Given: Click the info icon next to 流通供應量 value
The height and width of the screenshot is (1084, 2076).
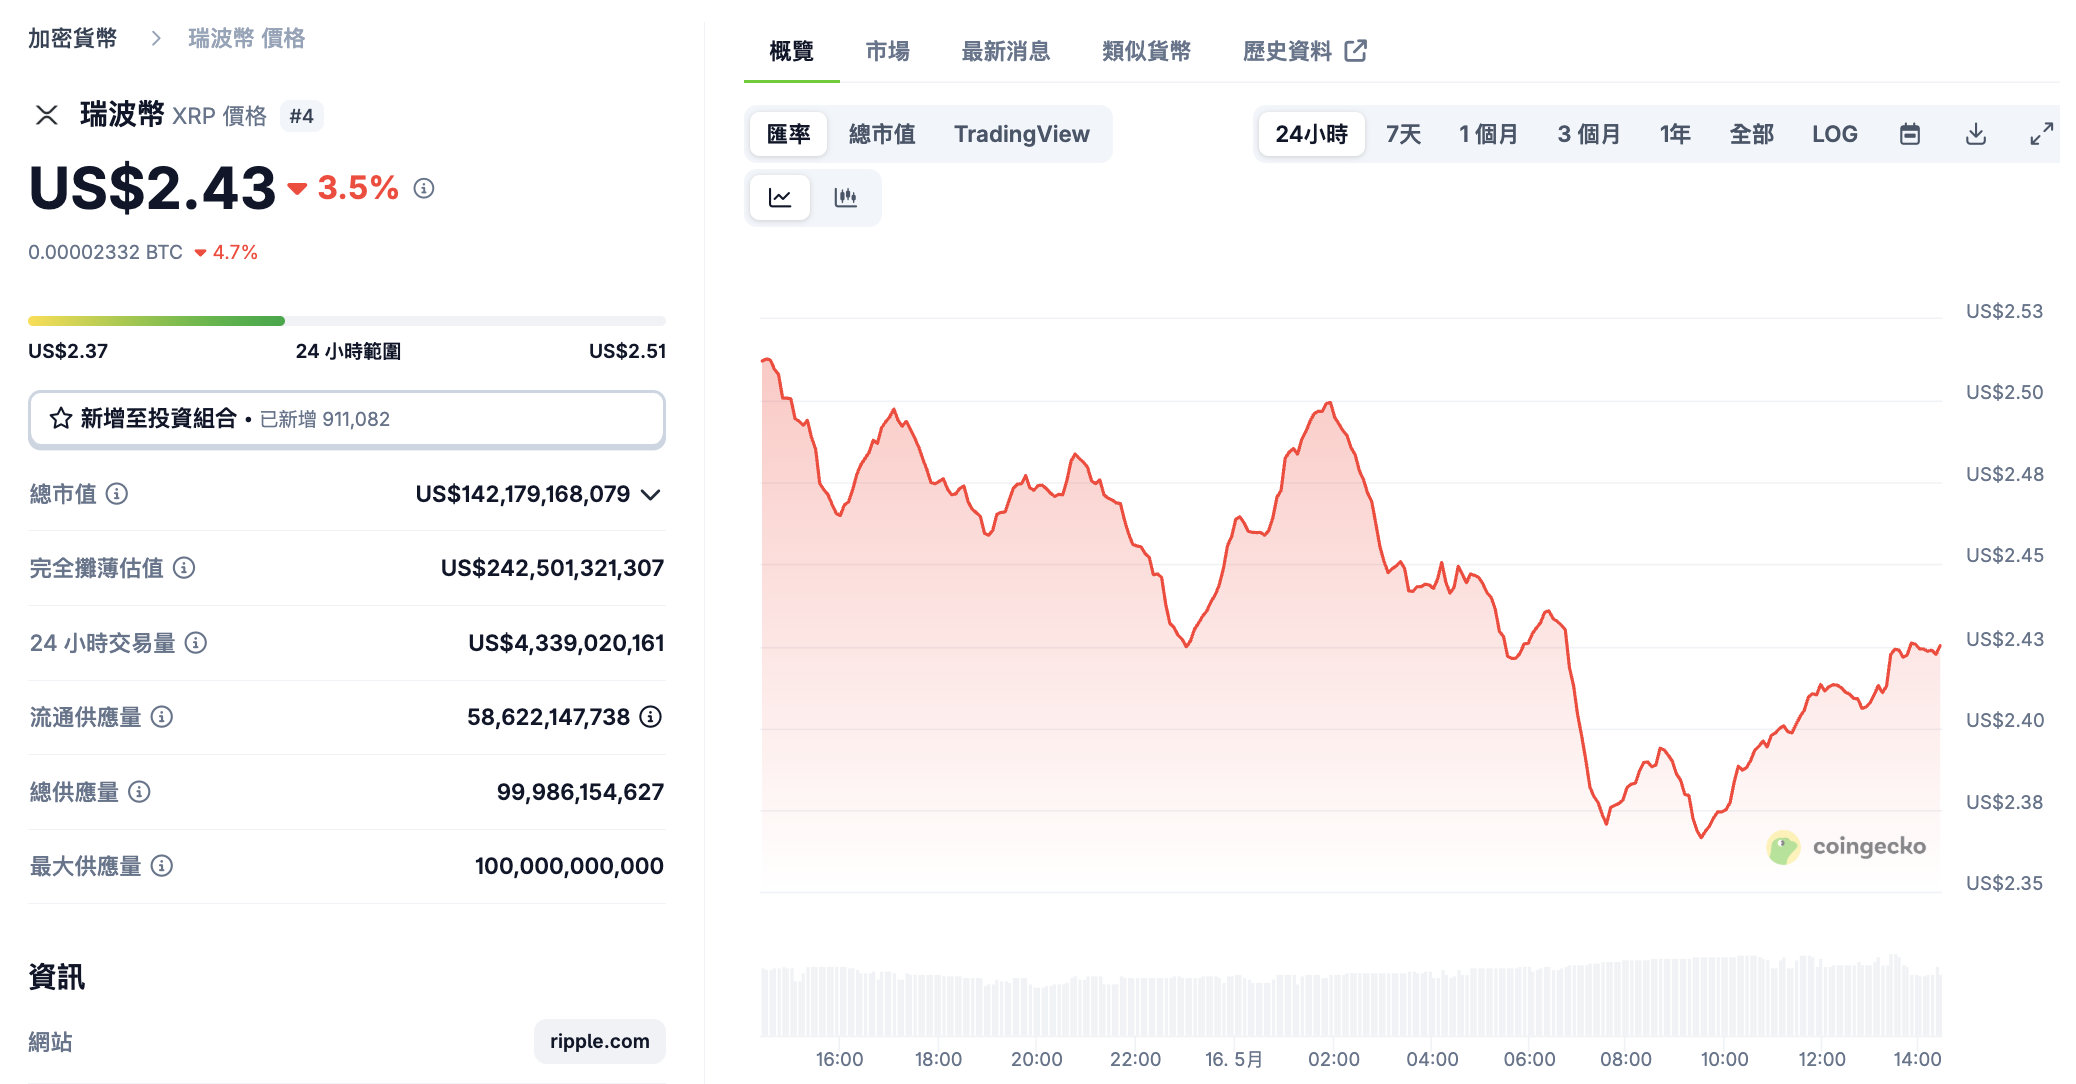Looking at the screenshot, I should coord(651,717).
